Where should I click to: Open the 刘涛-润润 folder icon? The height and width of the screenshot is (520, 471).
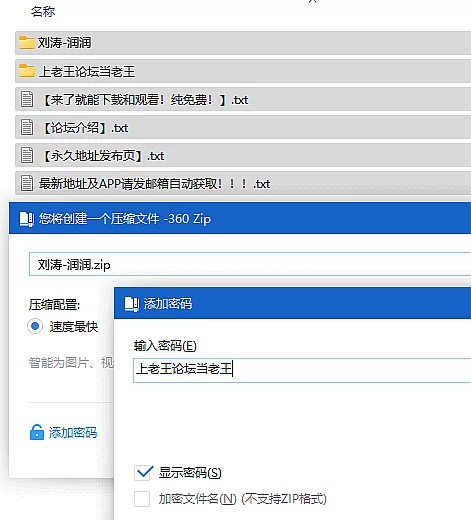pyautogui.click(x=27, y=43)
